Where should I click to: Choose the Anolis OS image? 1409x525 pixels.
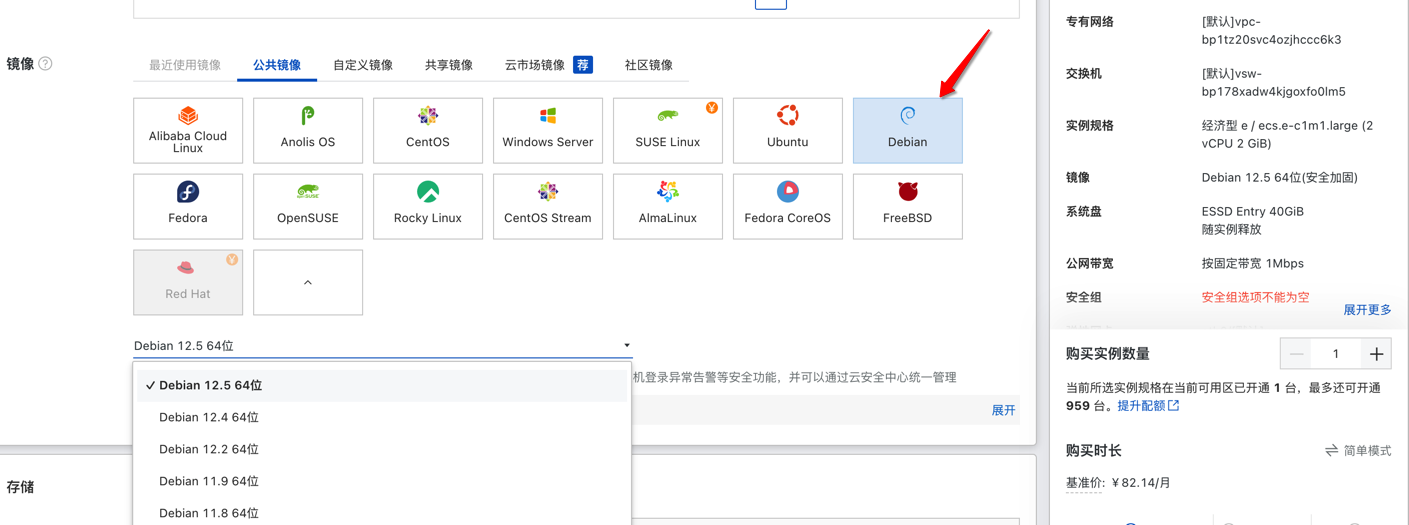(308, 130)
